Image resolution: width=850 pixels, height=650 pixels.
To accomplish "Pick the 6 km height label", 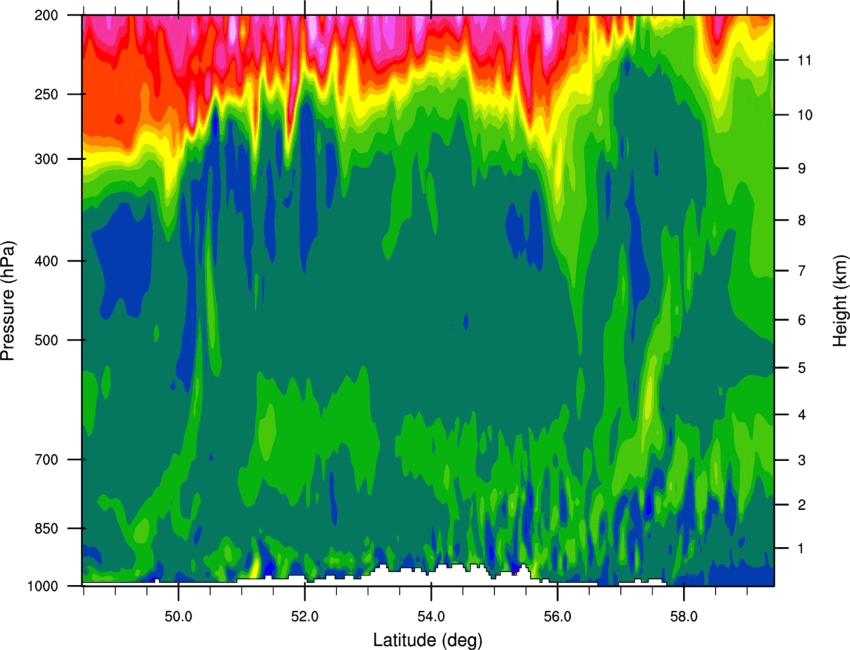I will 802,320.
